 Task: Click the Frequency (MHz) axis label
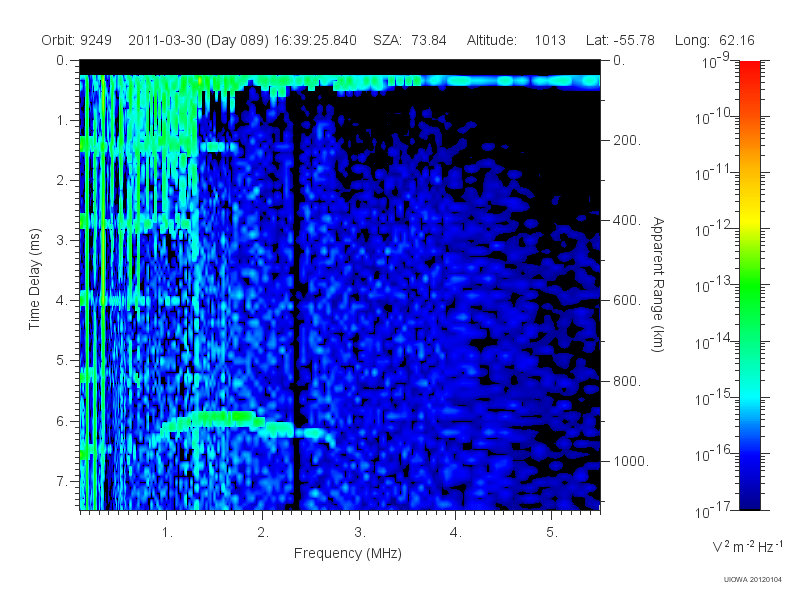point(347,553)
